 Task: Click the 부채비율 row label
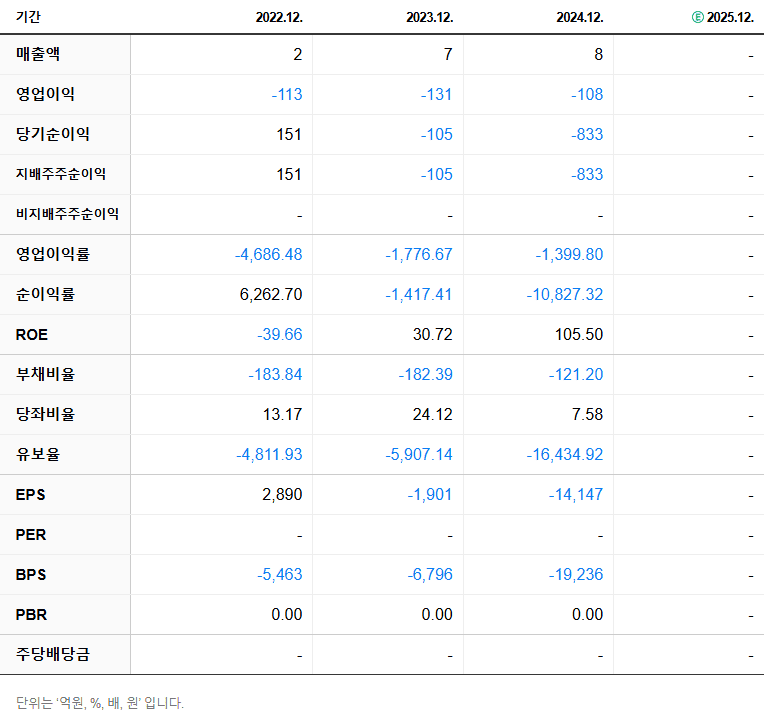point(45,374)
